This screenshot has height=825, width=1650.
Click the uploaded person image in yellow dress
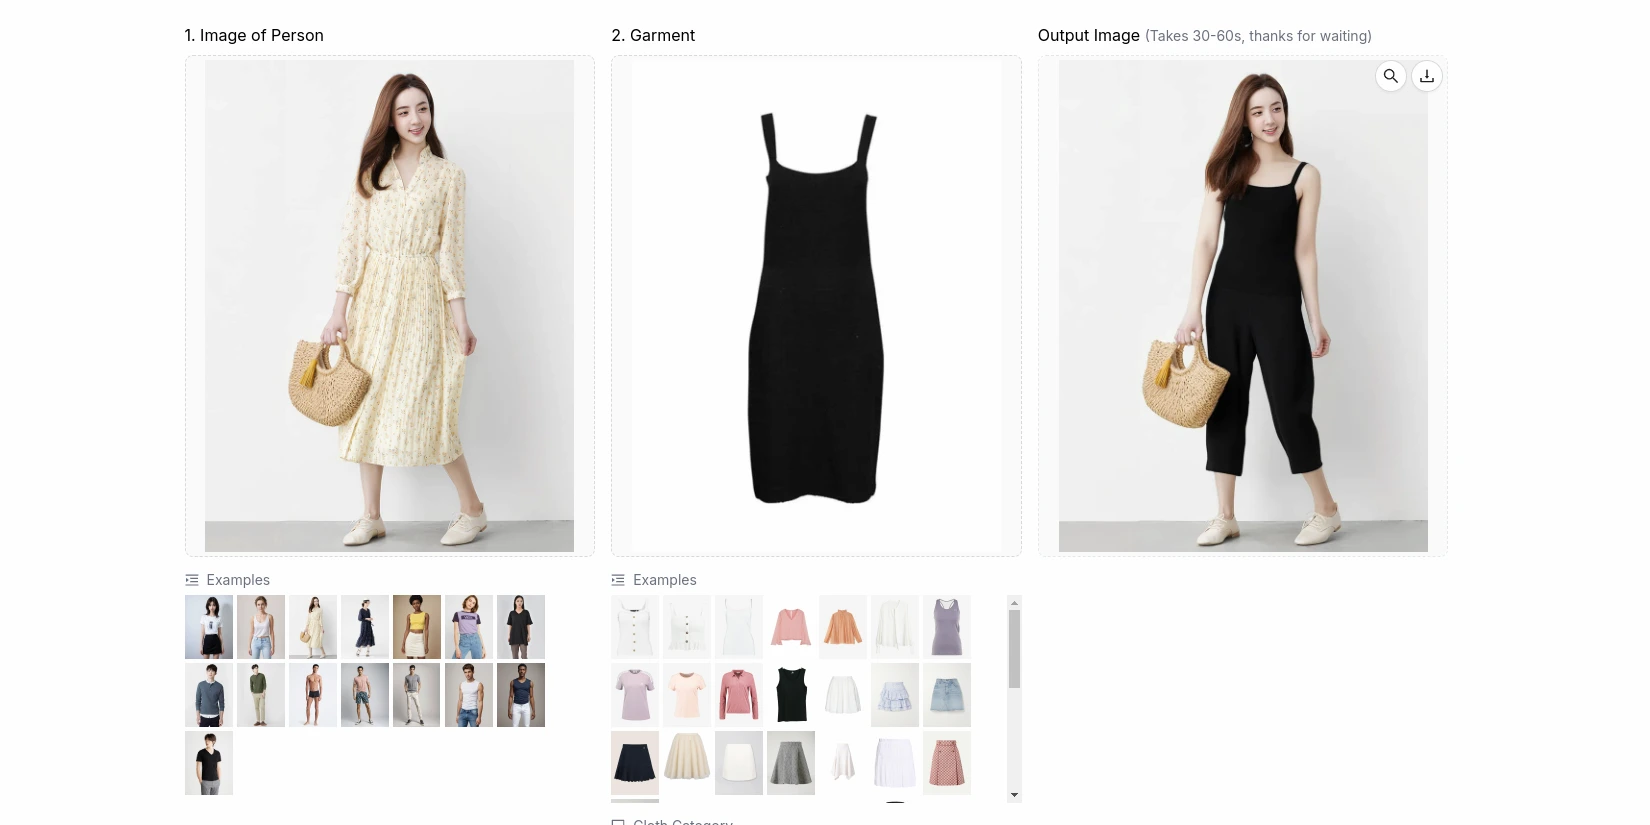pyautogui.click(x=389, y=306)
